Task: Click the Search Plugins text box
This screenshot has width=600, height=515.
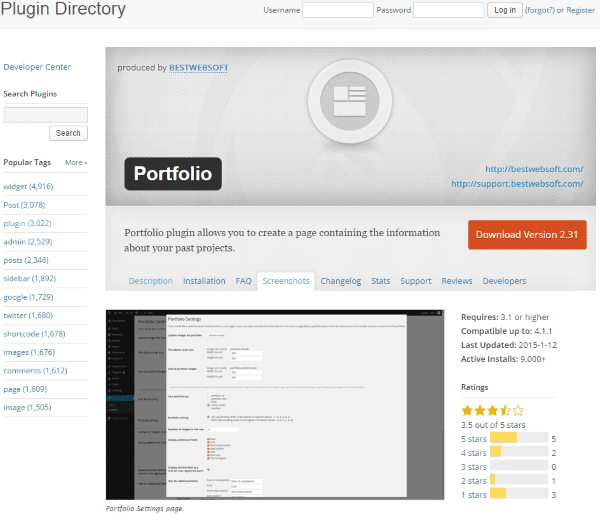Action: coord(46,115)
